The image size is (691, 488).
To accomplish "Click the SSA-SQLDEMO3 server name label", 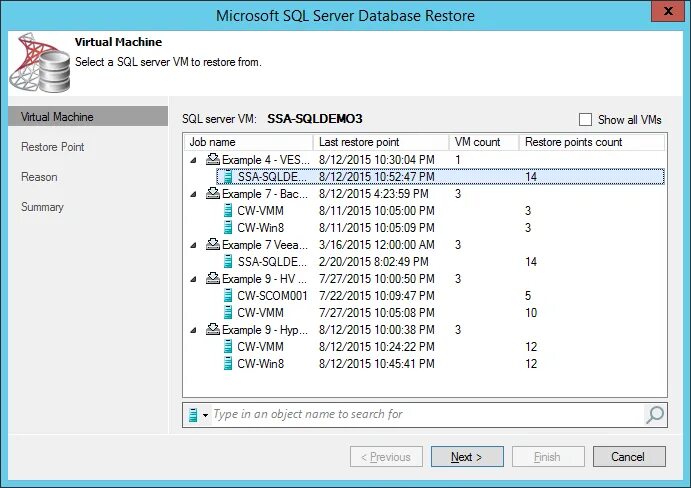I will click(315, 119).
